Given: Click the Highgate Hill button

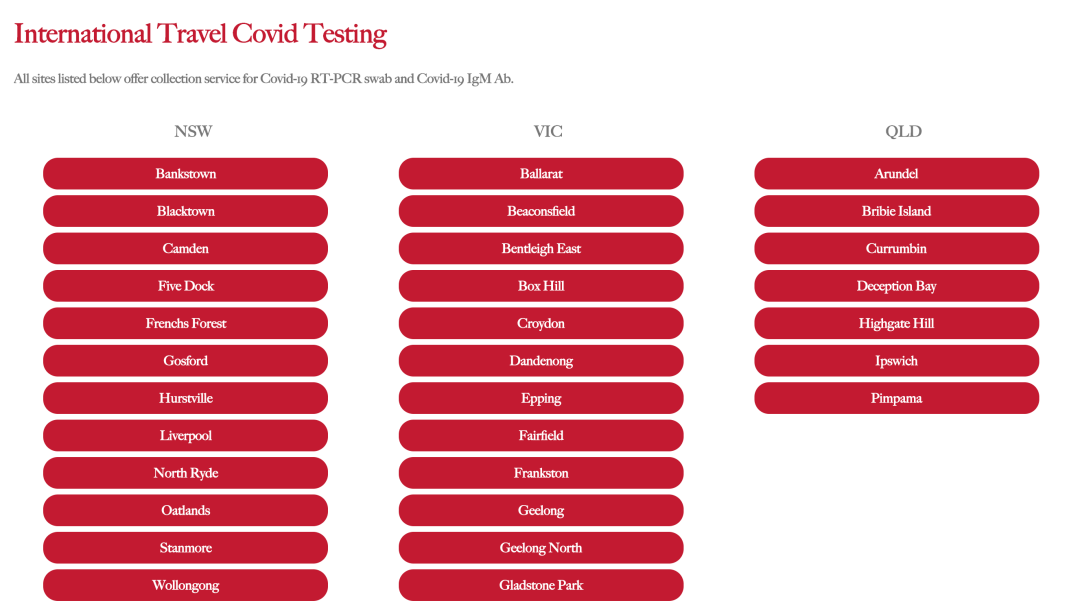Looking at the screenshot, I should (896, 323).
